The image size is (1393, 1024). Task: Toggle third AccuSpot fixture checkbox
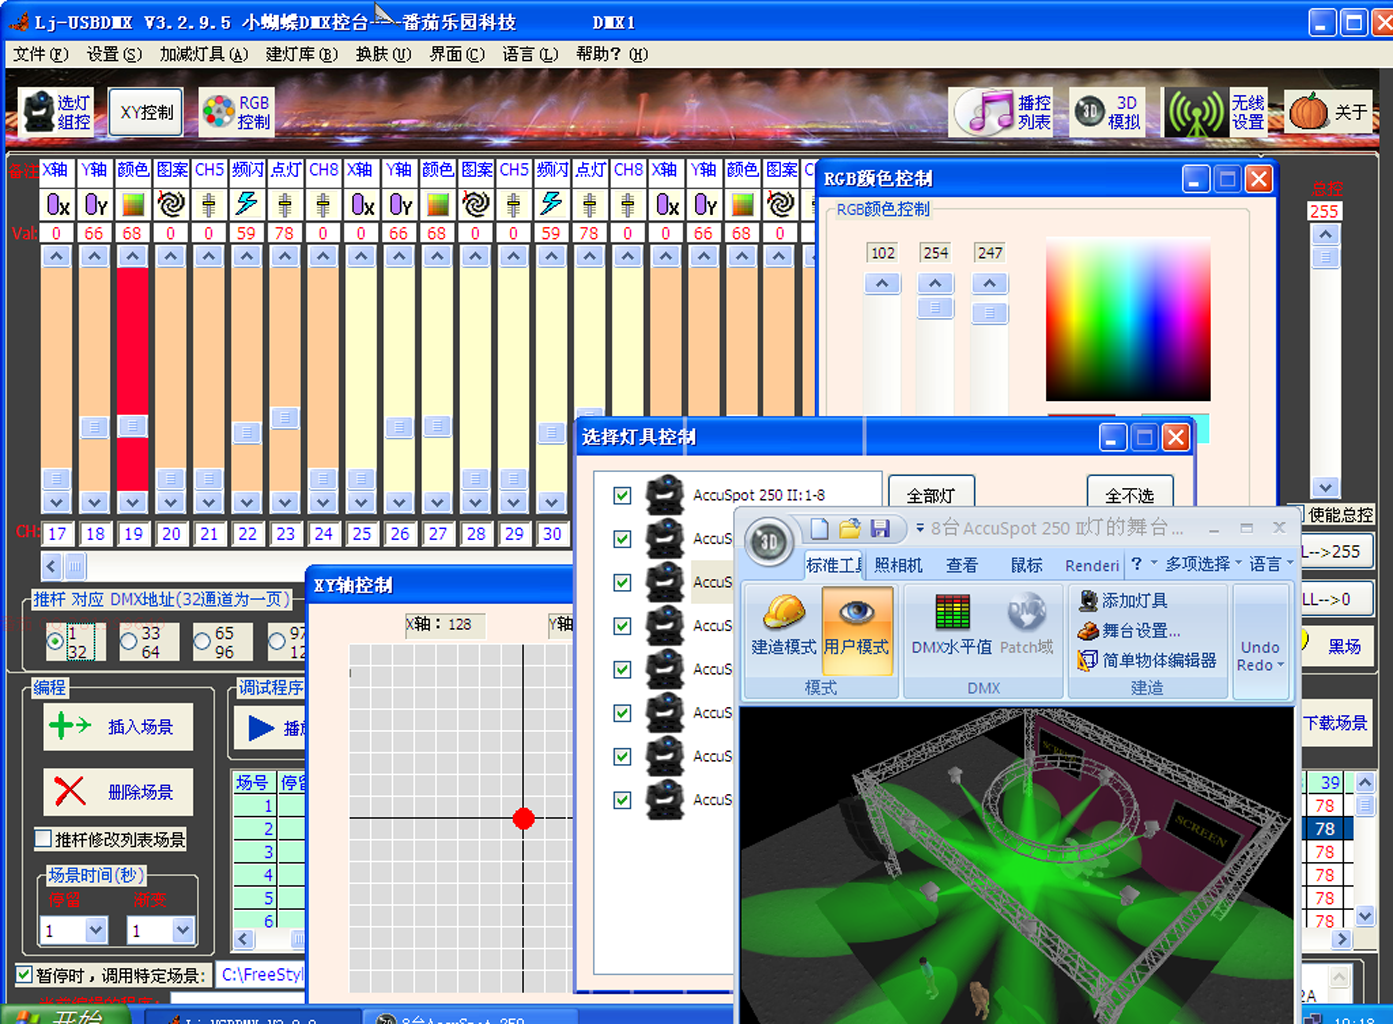tap(622, 582)
